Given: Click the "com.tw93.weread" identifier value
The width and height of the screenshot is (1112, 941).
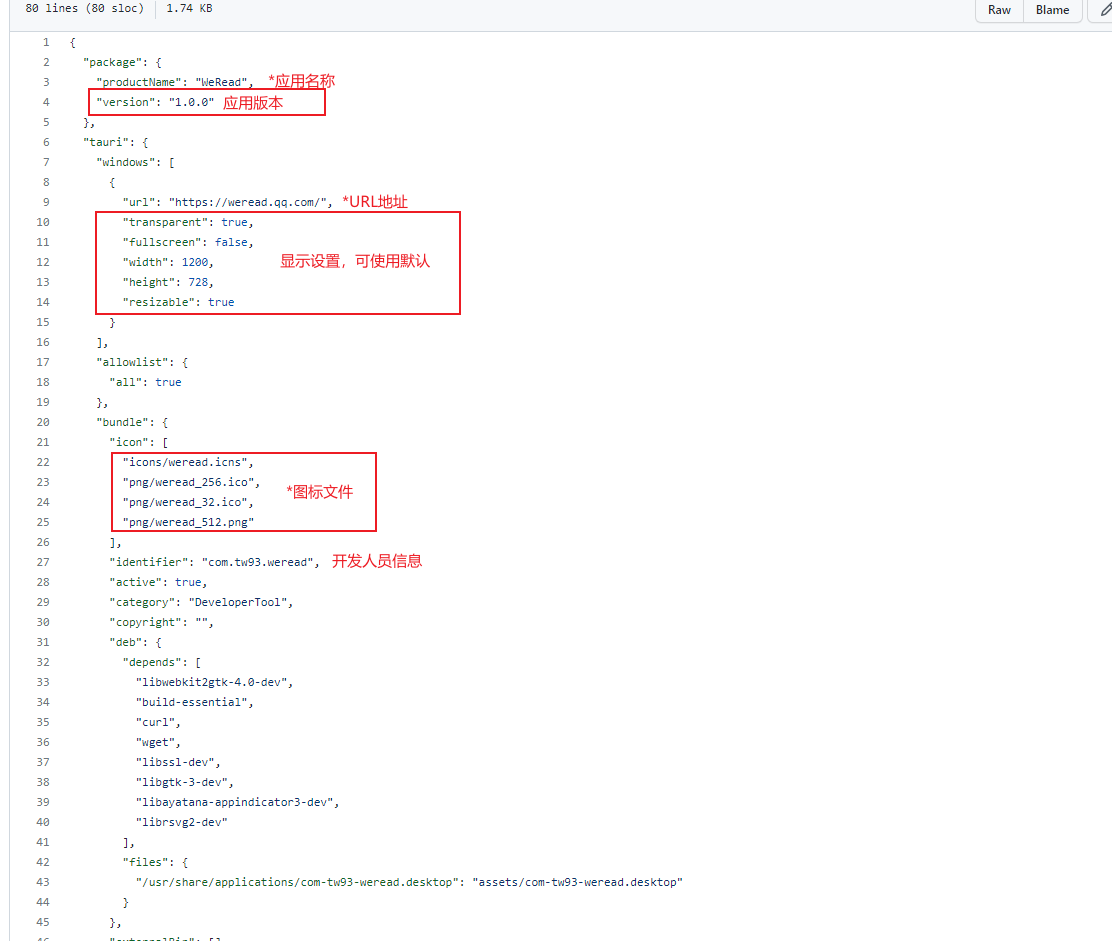Looking at the screenshot, I should click(x=258, y=562).
